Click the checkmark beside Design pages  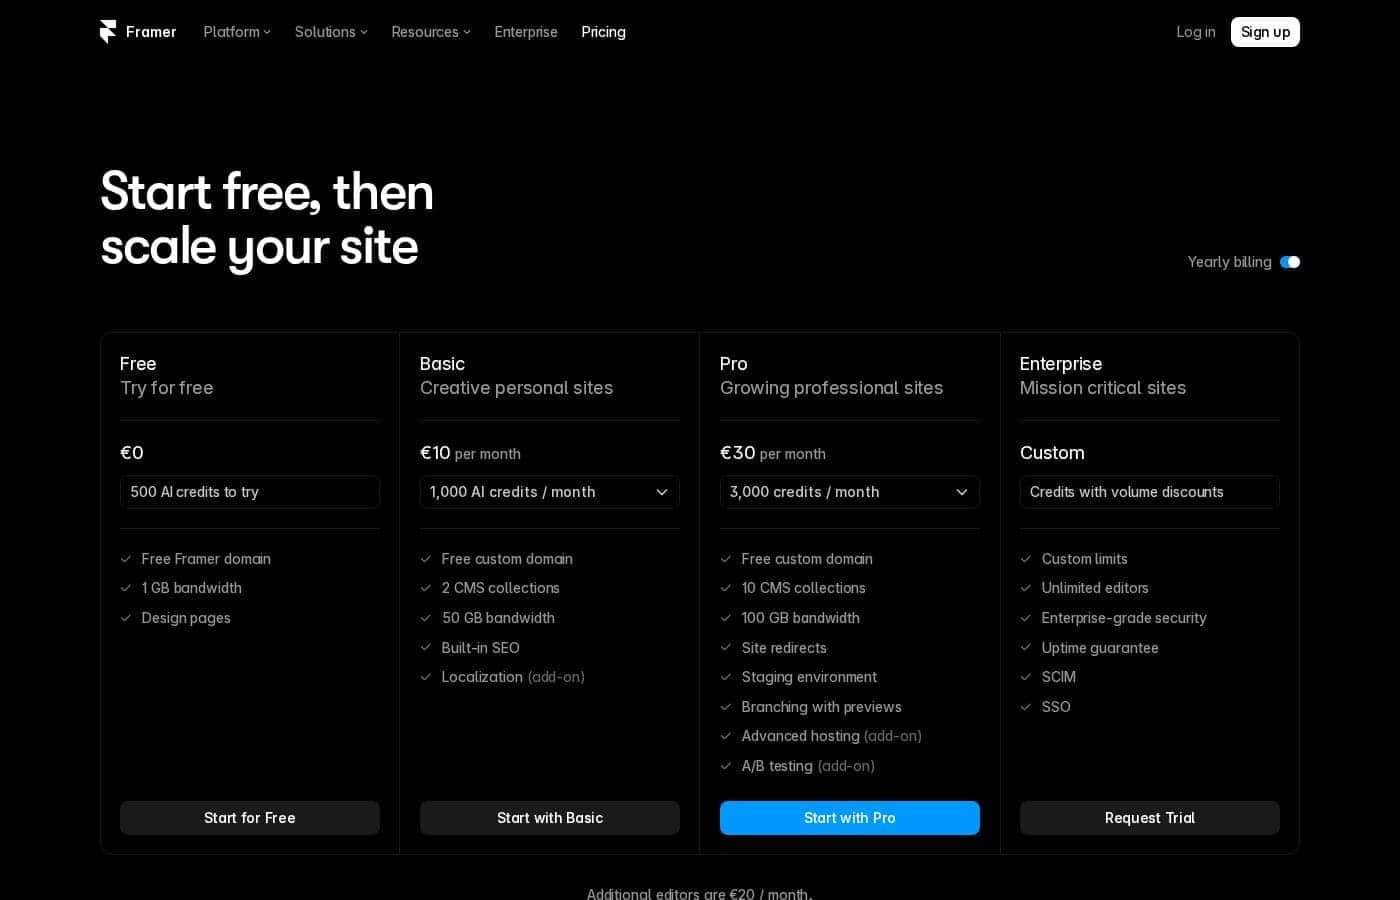(x=126, y=618)
